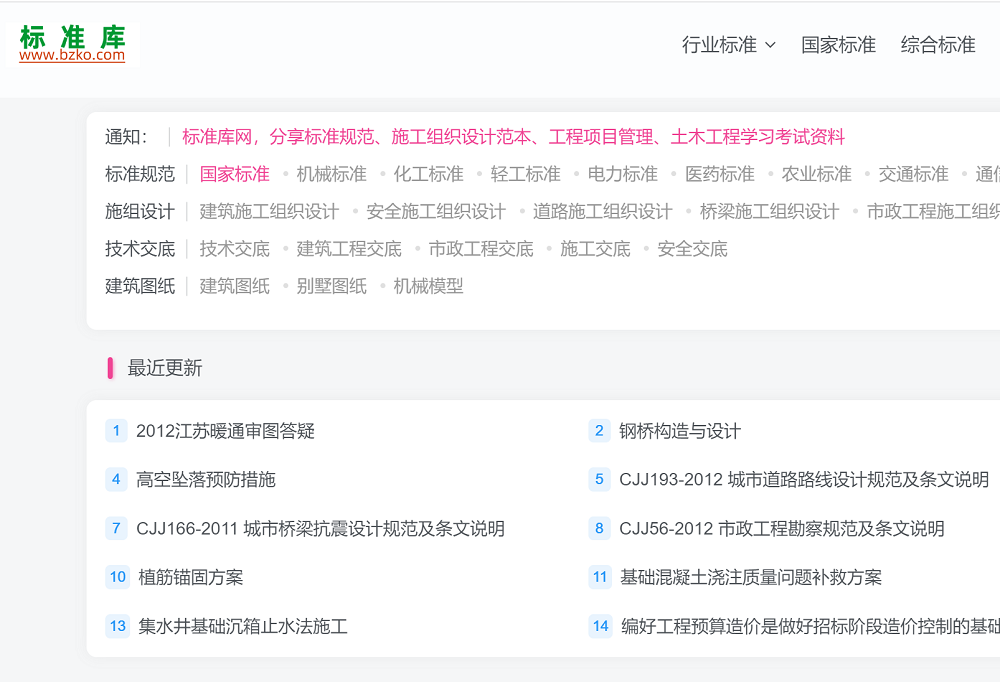Open the 国家标准 top navigation item
Screen dimensions: 1000x682
pyautogui.click(x=838, y=45)
